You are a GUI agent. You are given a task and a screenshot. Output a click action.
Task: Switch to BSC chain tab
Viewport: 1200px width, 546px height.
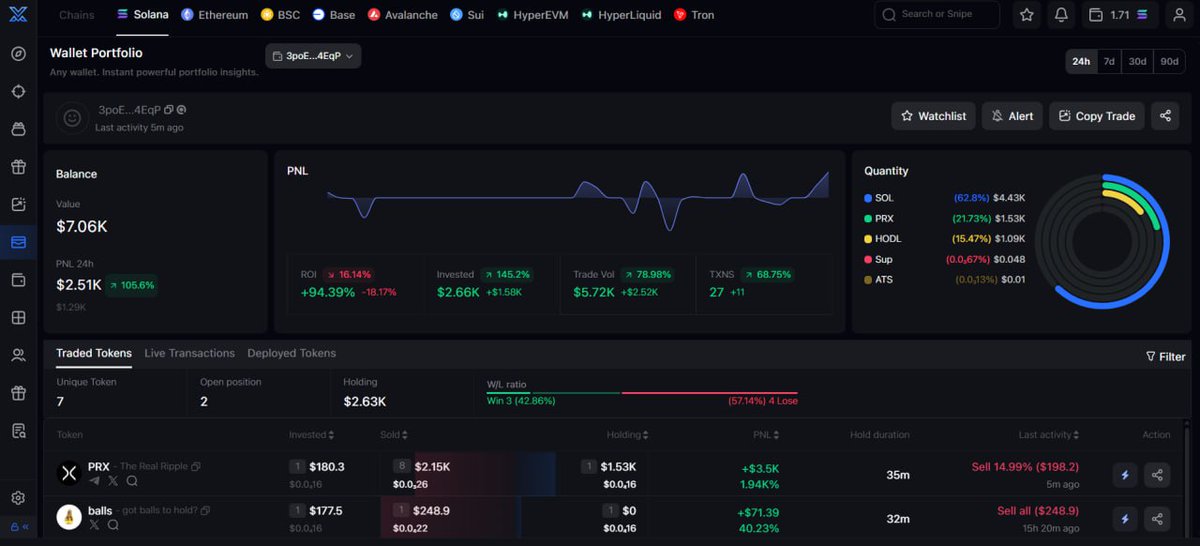(280, 15)
